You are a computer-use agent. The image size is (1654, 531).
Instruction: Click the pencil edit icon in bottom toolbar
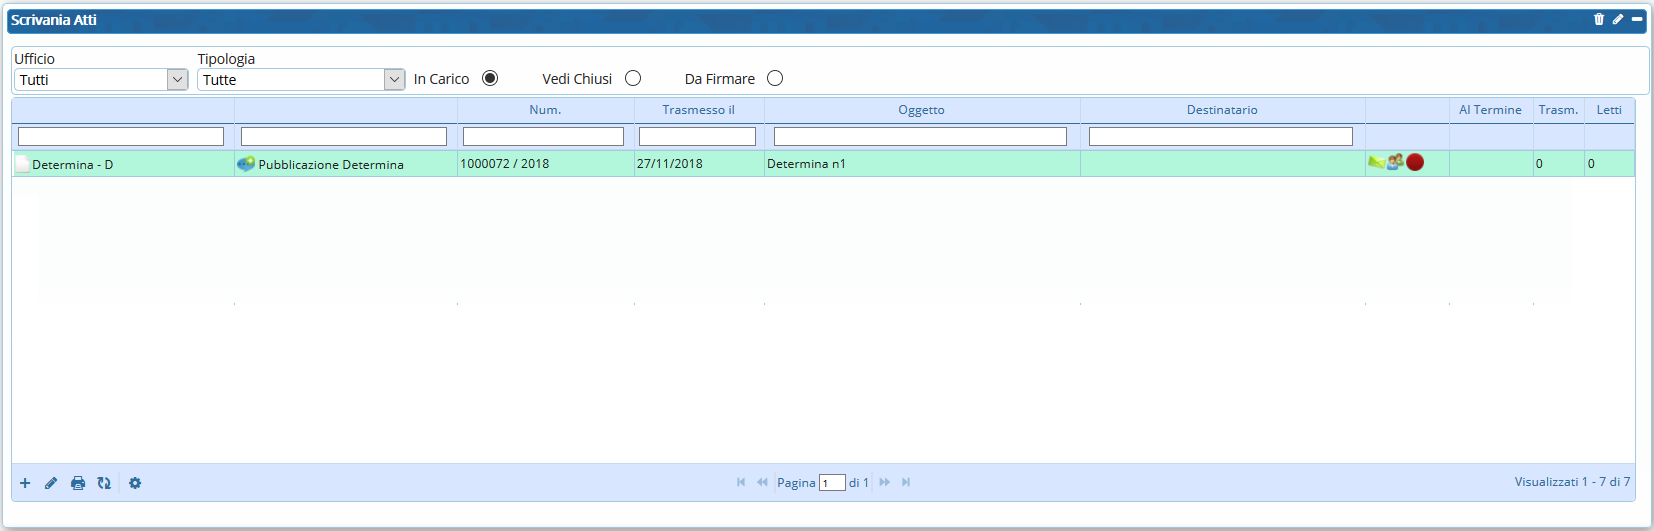point(51,483)
